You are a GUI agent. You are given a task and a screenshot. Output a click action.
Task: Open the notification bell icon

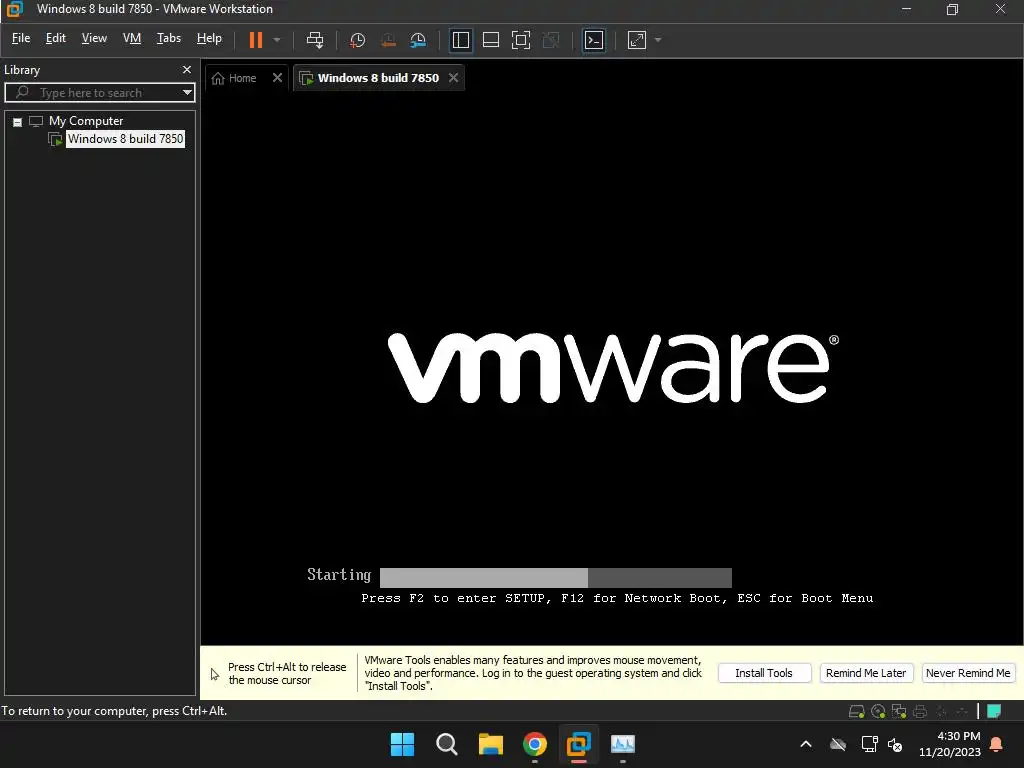[997, 744]
